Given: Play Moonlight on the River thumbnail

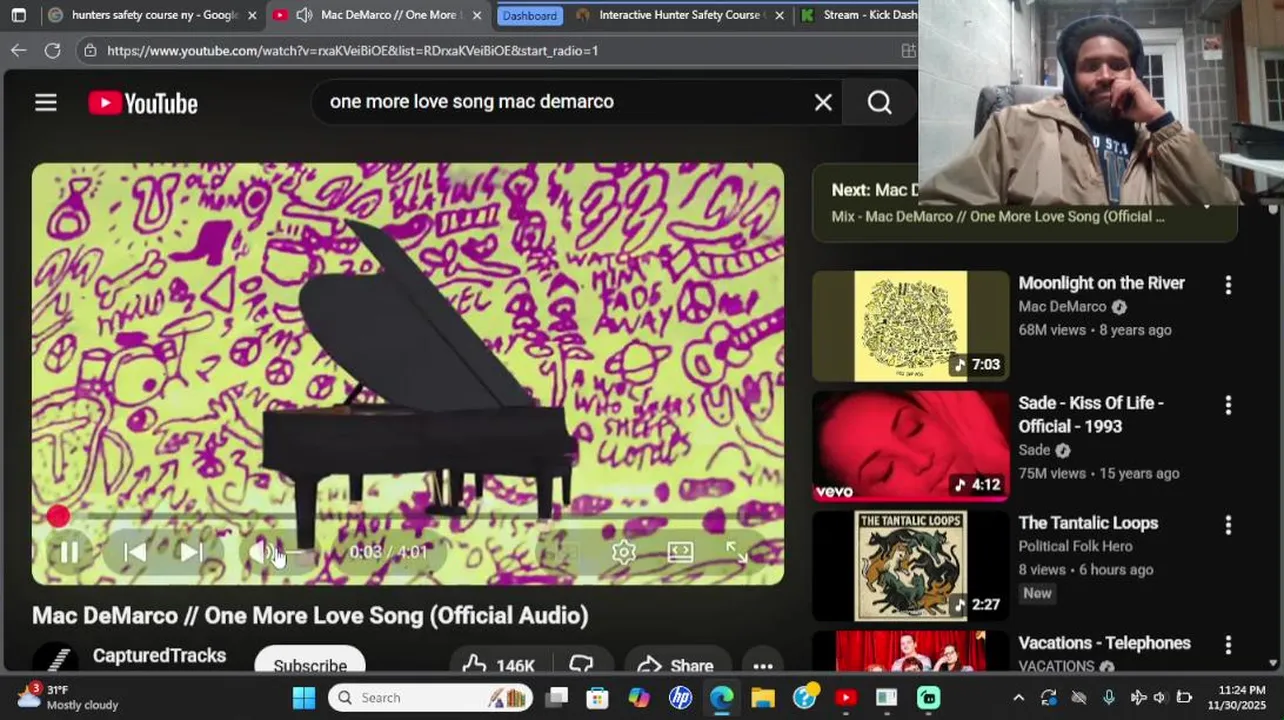Looking at the screenshot, I should 910,326.
